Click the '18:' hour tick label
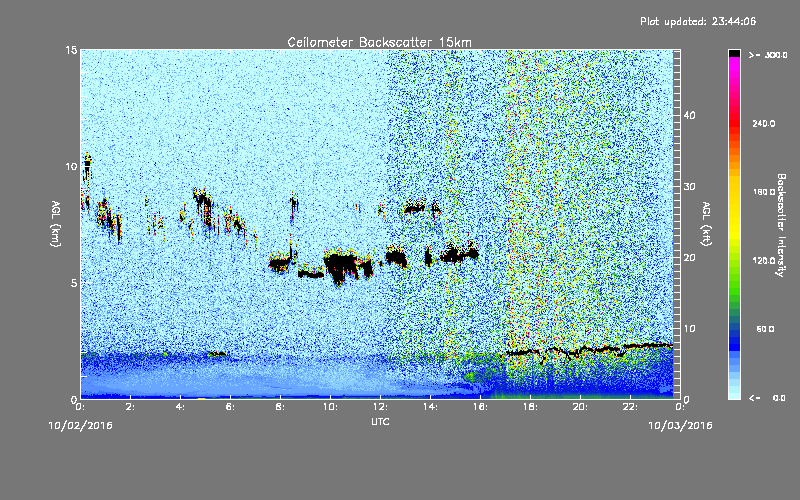 tap(531, 407)
